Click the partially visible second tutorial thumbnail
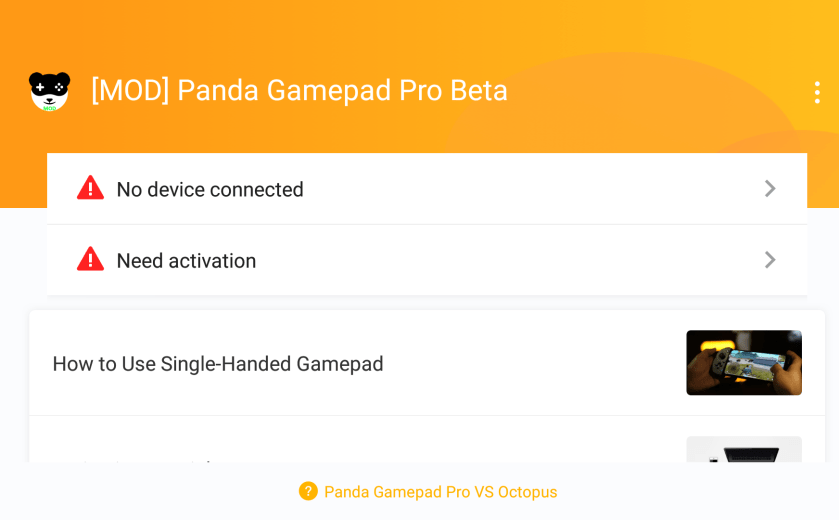Image resolution: width=839 pixels, height=520 pixels. tap(744, 450)
